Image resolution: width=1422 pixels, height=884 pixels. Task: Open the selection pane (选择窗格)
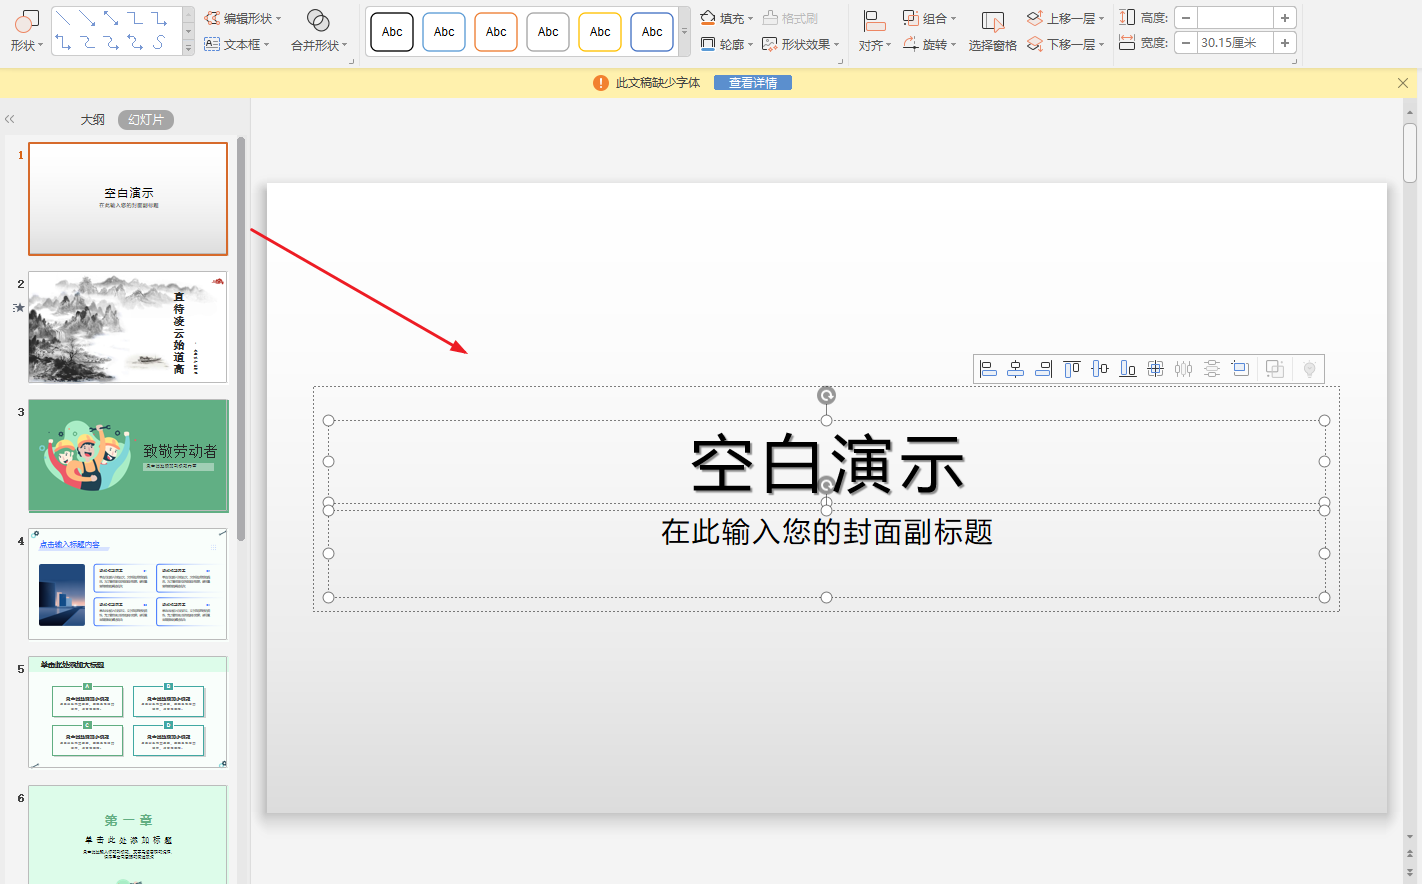pyautogui.click(x=992, y=31)
